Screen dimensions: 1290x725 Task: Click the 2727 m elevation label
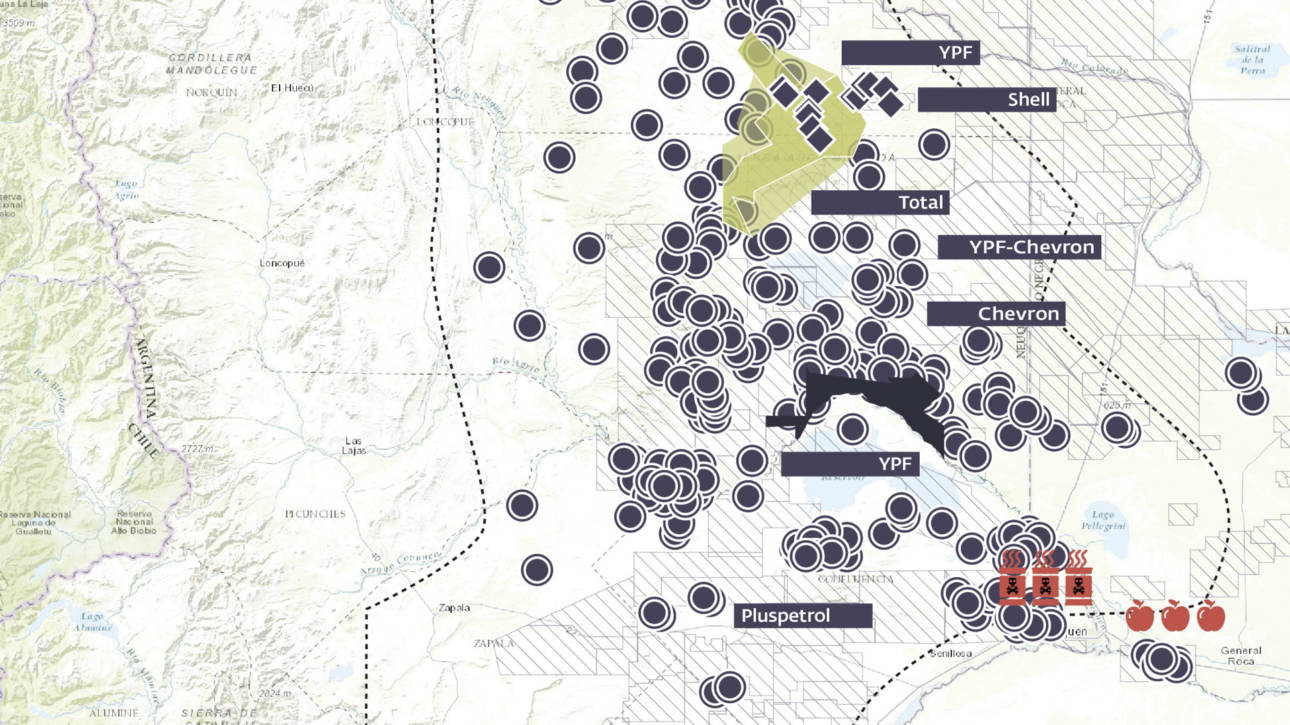coord(199,448)
